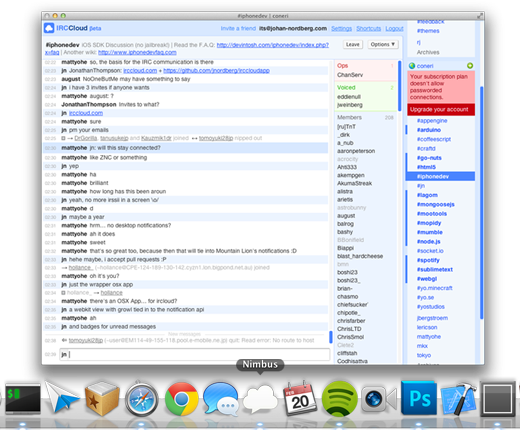Open the #socket.io channel
The image size is (520, 430).
tap(430, 251)
